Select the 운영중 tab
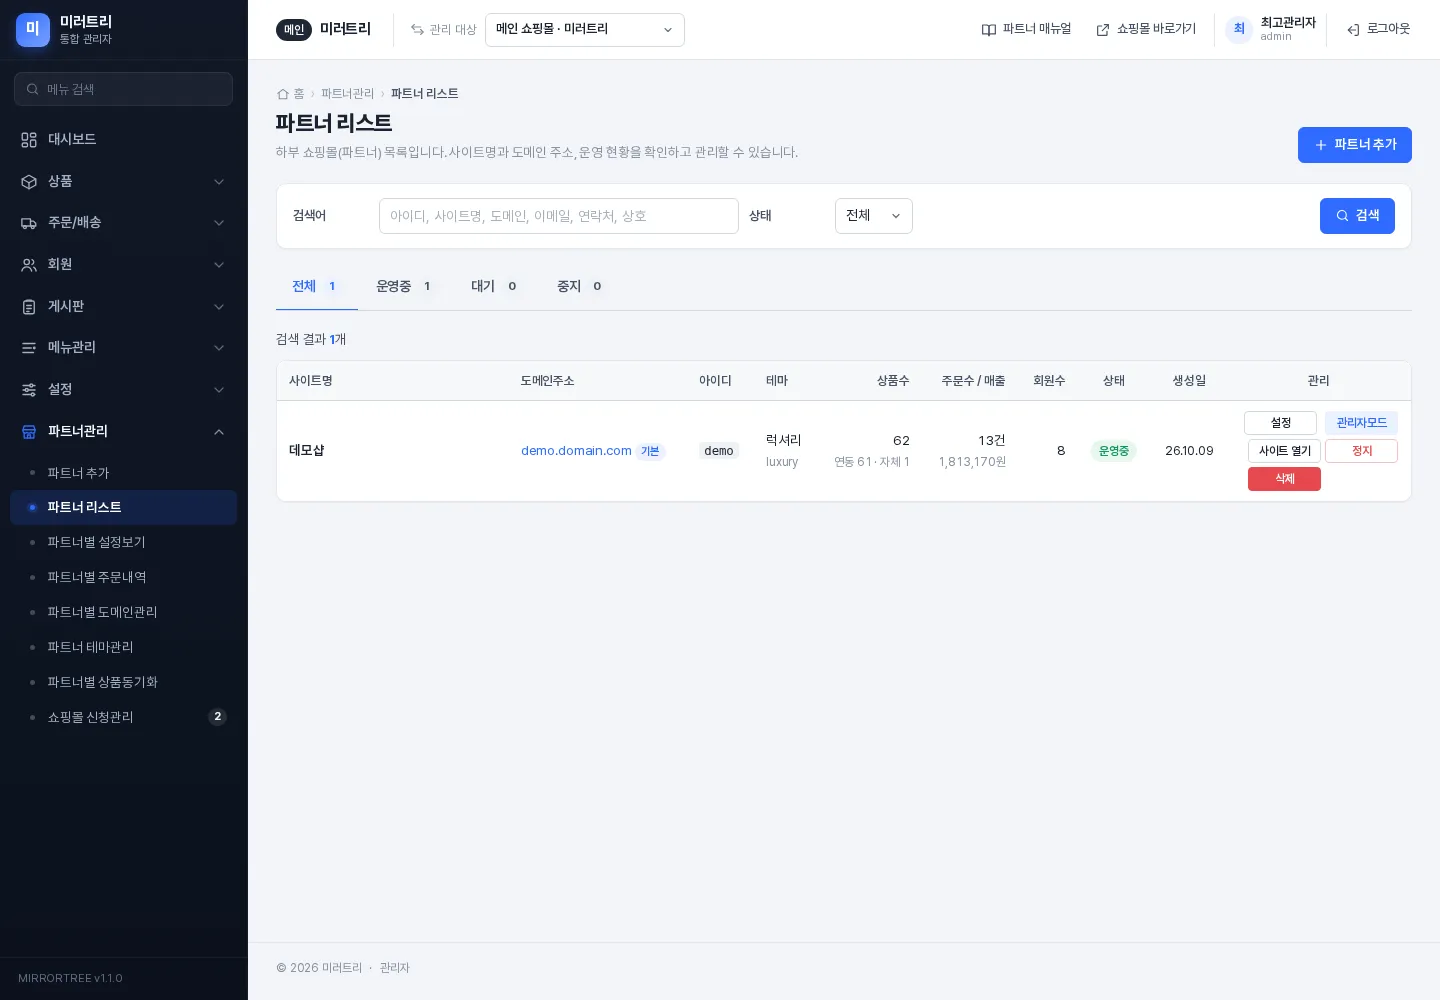 pyautogui.click(x=405, y=287)
